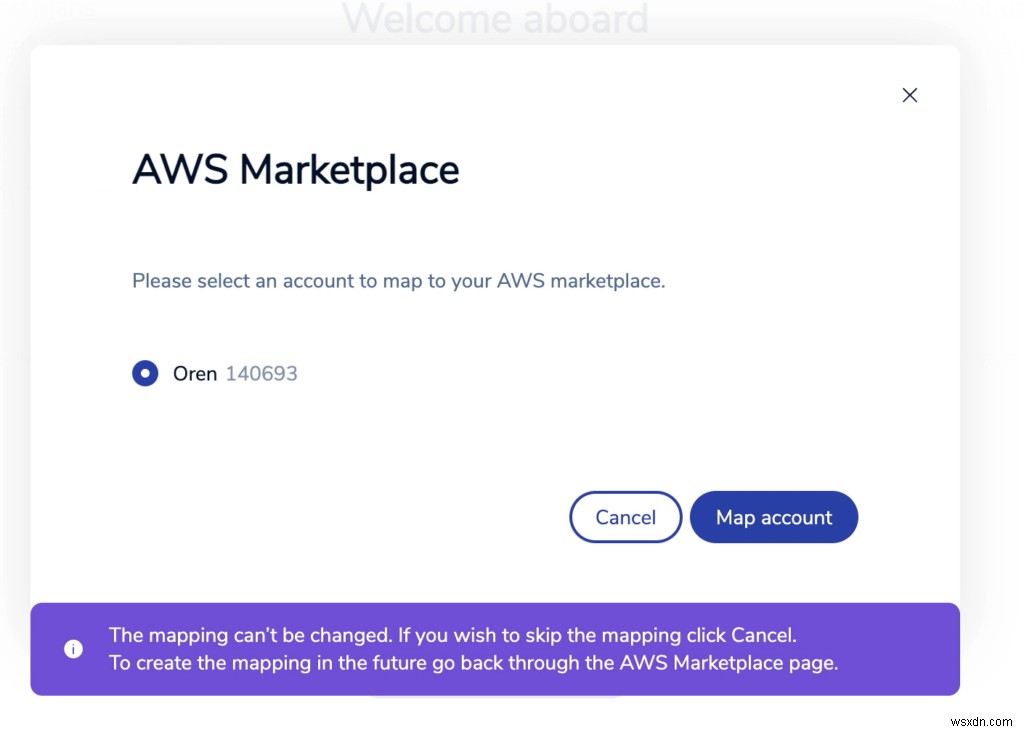Click Cancel inside the modal footer
This screenshot has height=732, width=1024.
click(625, 517)
